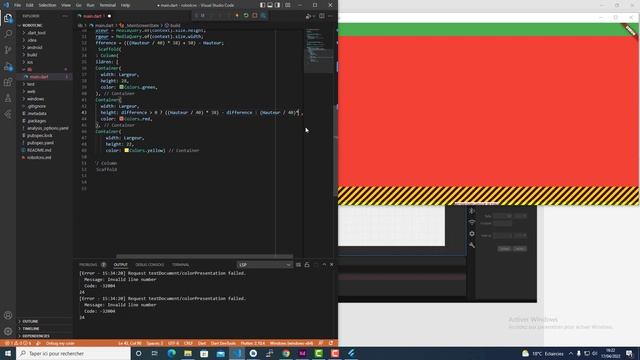Viewport: 640px width, 360px height.
Task: Open pubspec.yaml in Explorer
Action: tap(40, 143)
